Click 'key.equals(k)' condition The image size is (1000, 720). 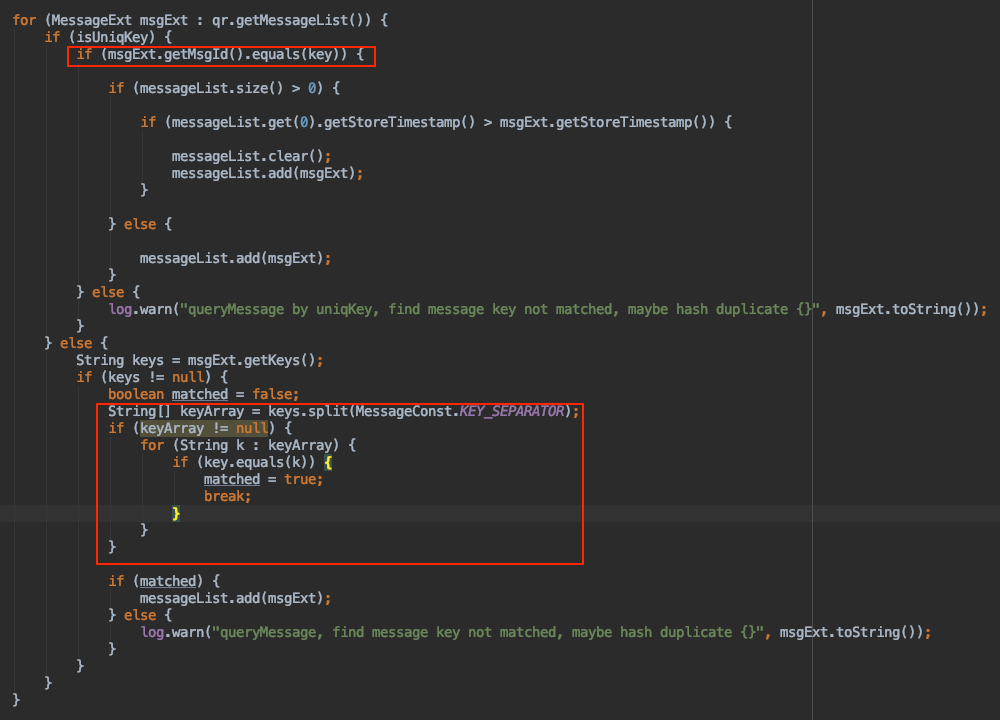pos(255,462)
